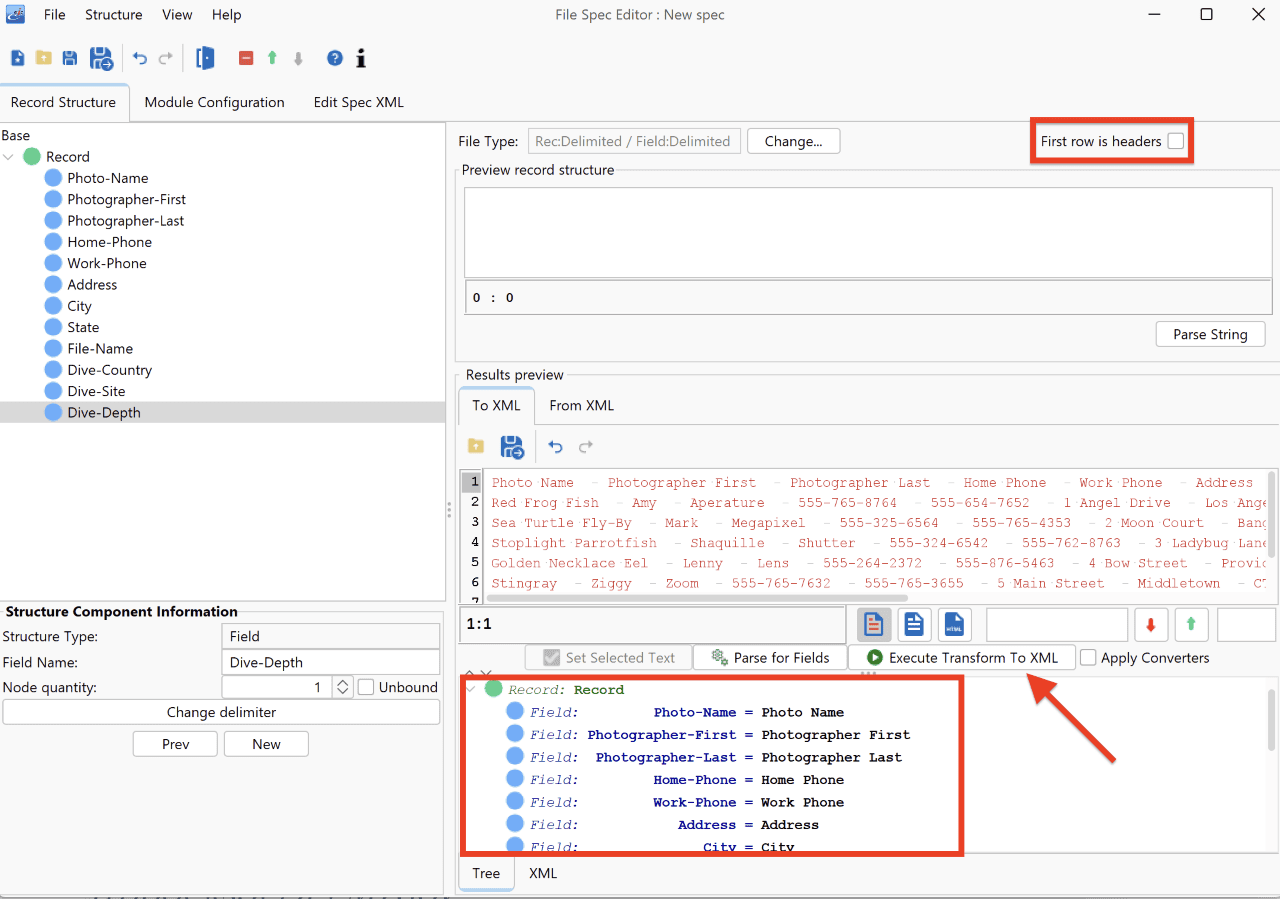This screenshot has height=899, width=1280.
Task: Click the black info icon
Action: 361,58
